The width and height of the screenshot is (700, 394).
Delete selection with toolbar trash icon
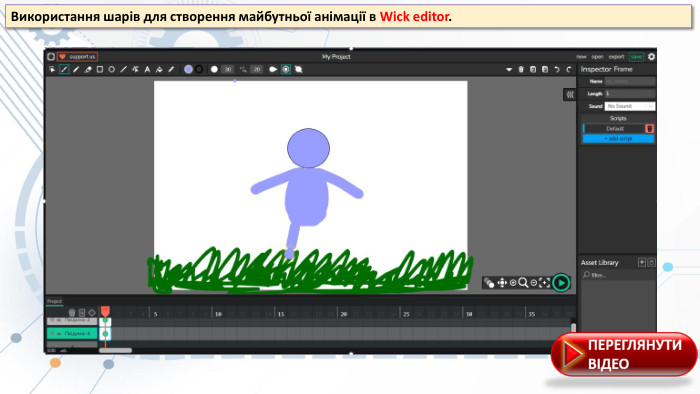pos(521,69)
